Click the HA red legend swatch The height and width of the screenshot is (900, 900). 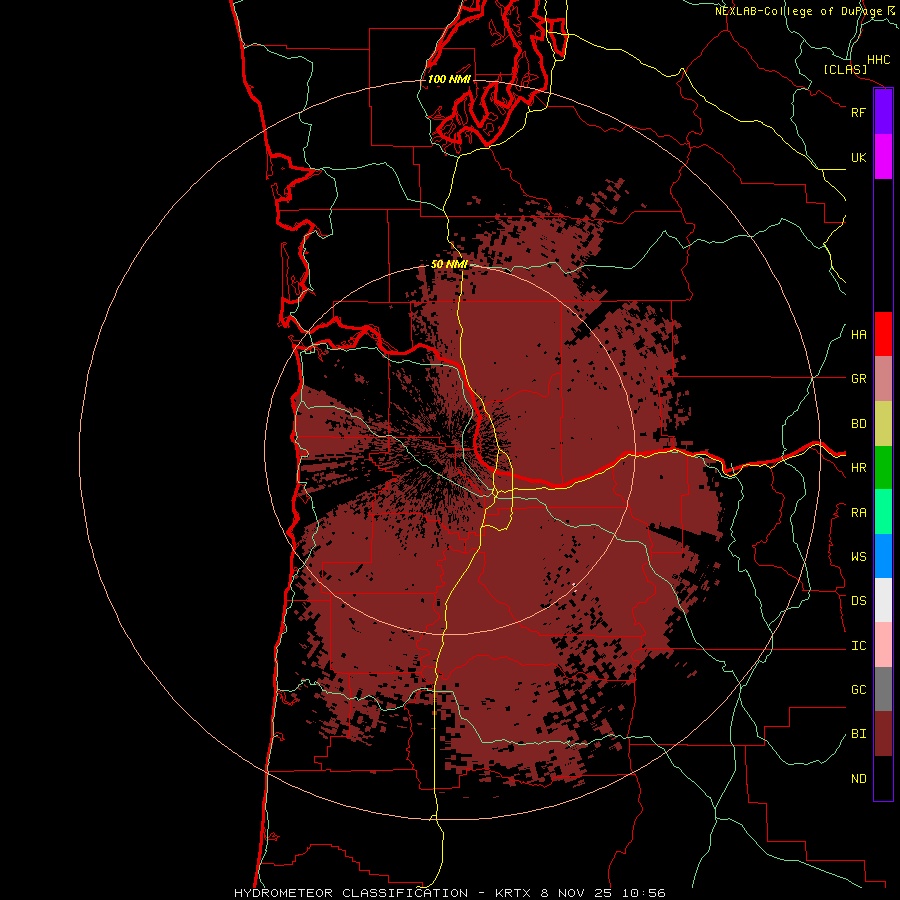tap(883, 334)
